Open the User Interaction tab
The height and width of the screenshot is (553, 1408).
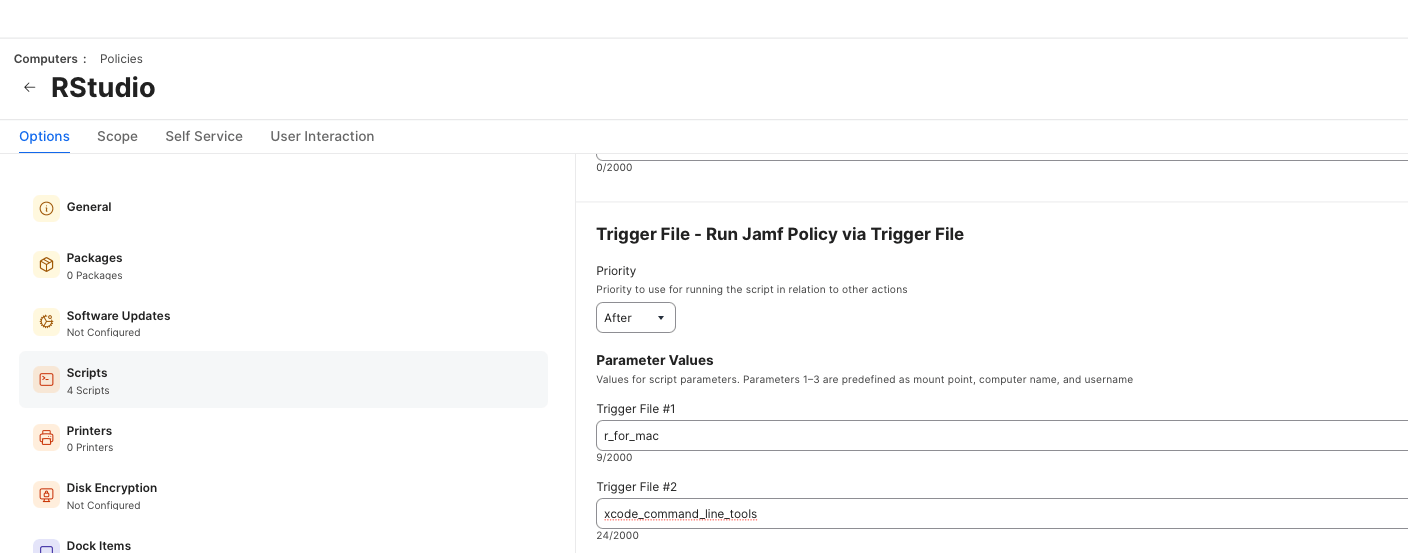(322, 136)
